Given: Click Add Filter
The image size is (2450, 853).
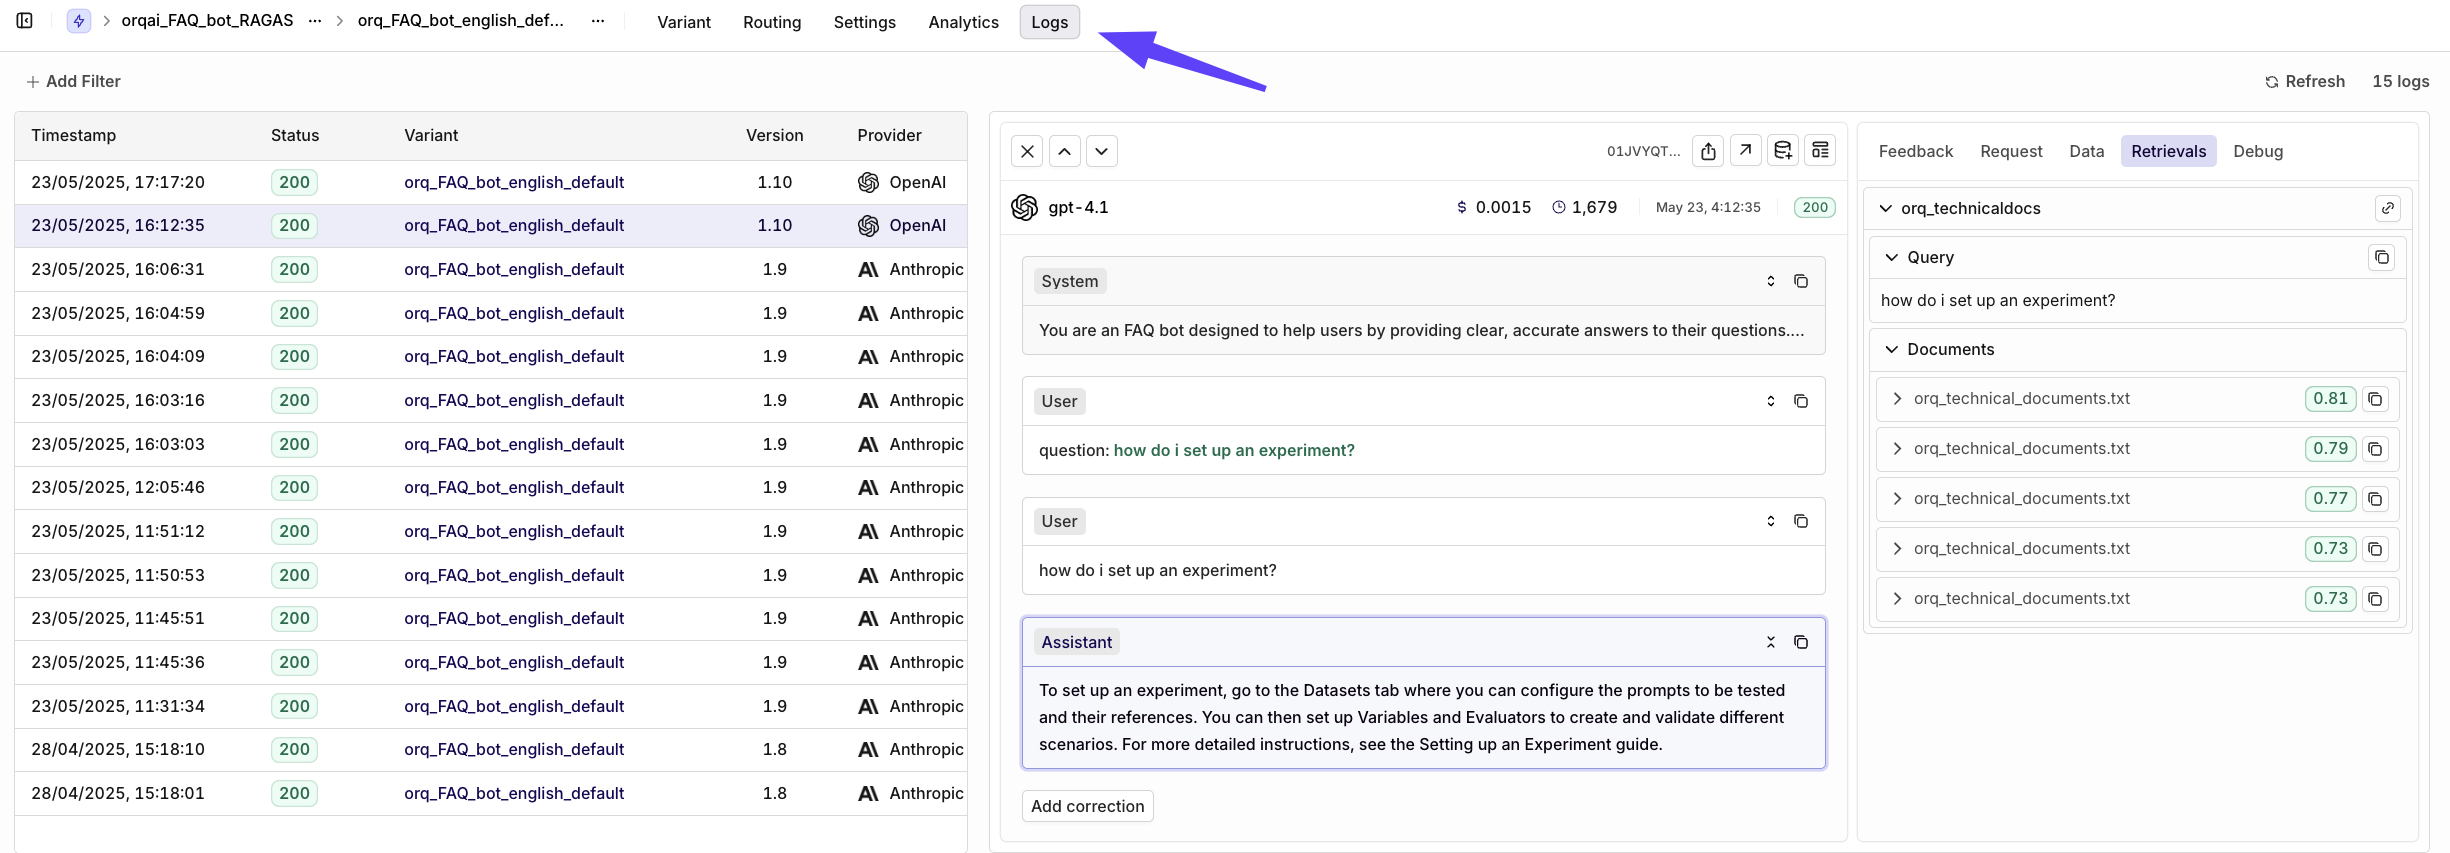Looking at the screenshot, I should [73, 81].
